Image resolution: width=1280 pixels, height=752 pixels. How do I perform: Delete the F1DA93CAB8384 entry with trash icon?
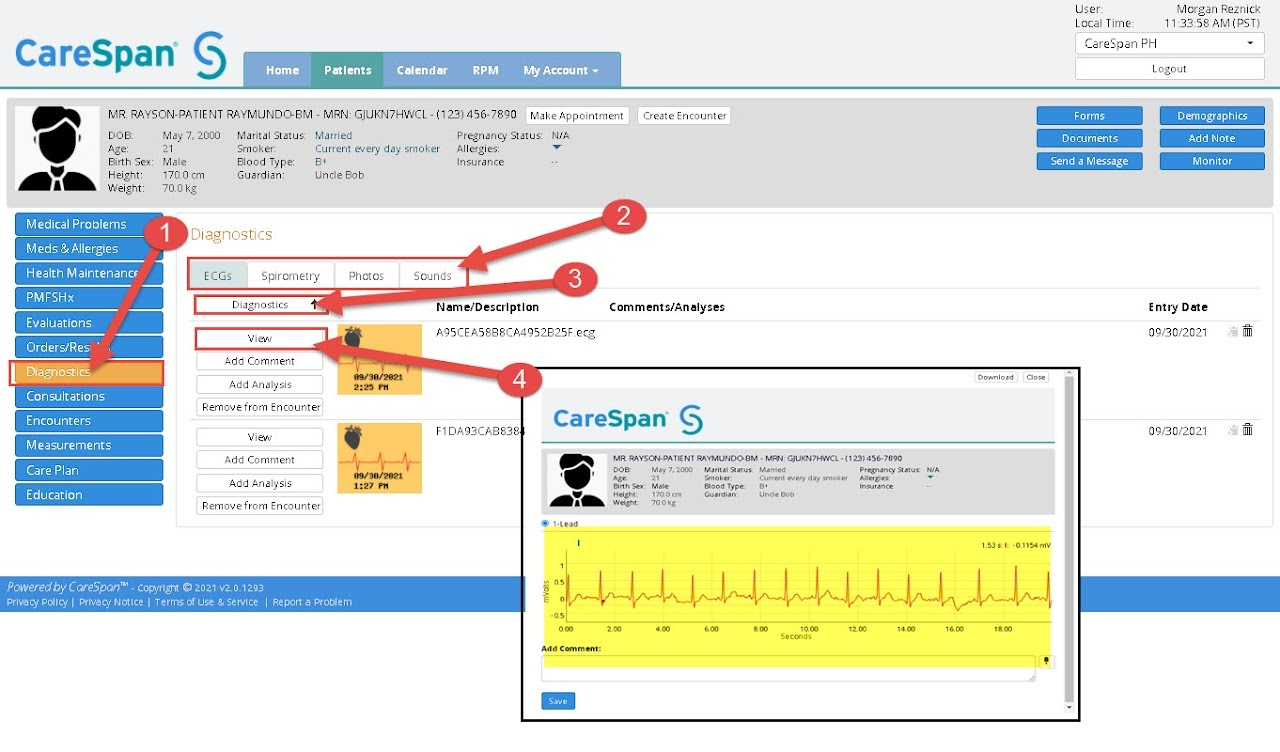1247,430
